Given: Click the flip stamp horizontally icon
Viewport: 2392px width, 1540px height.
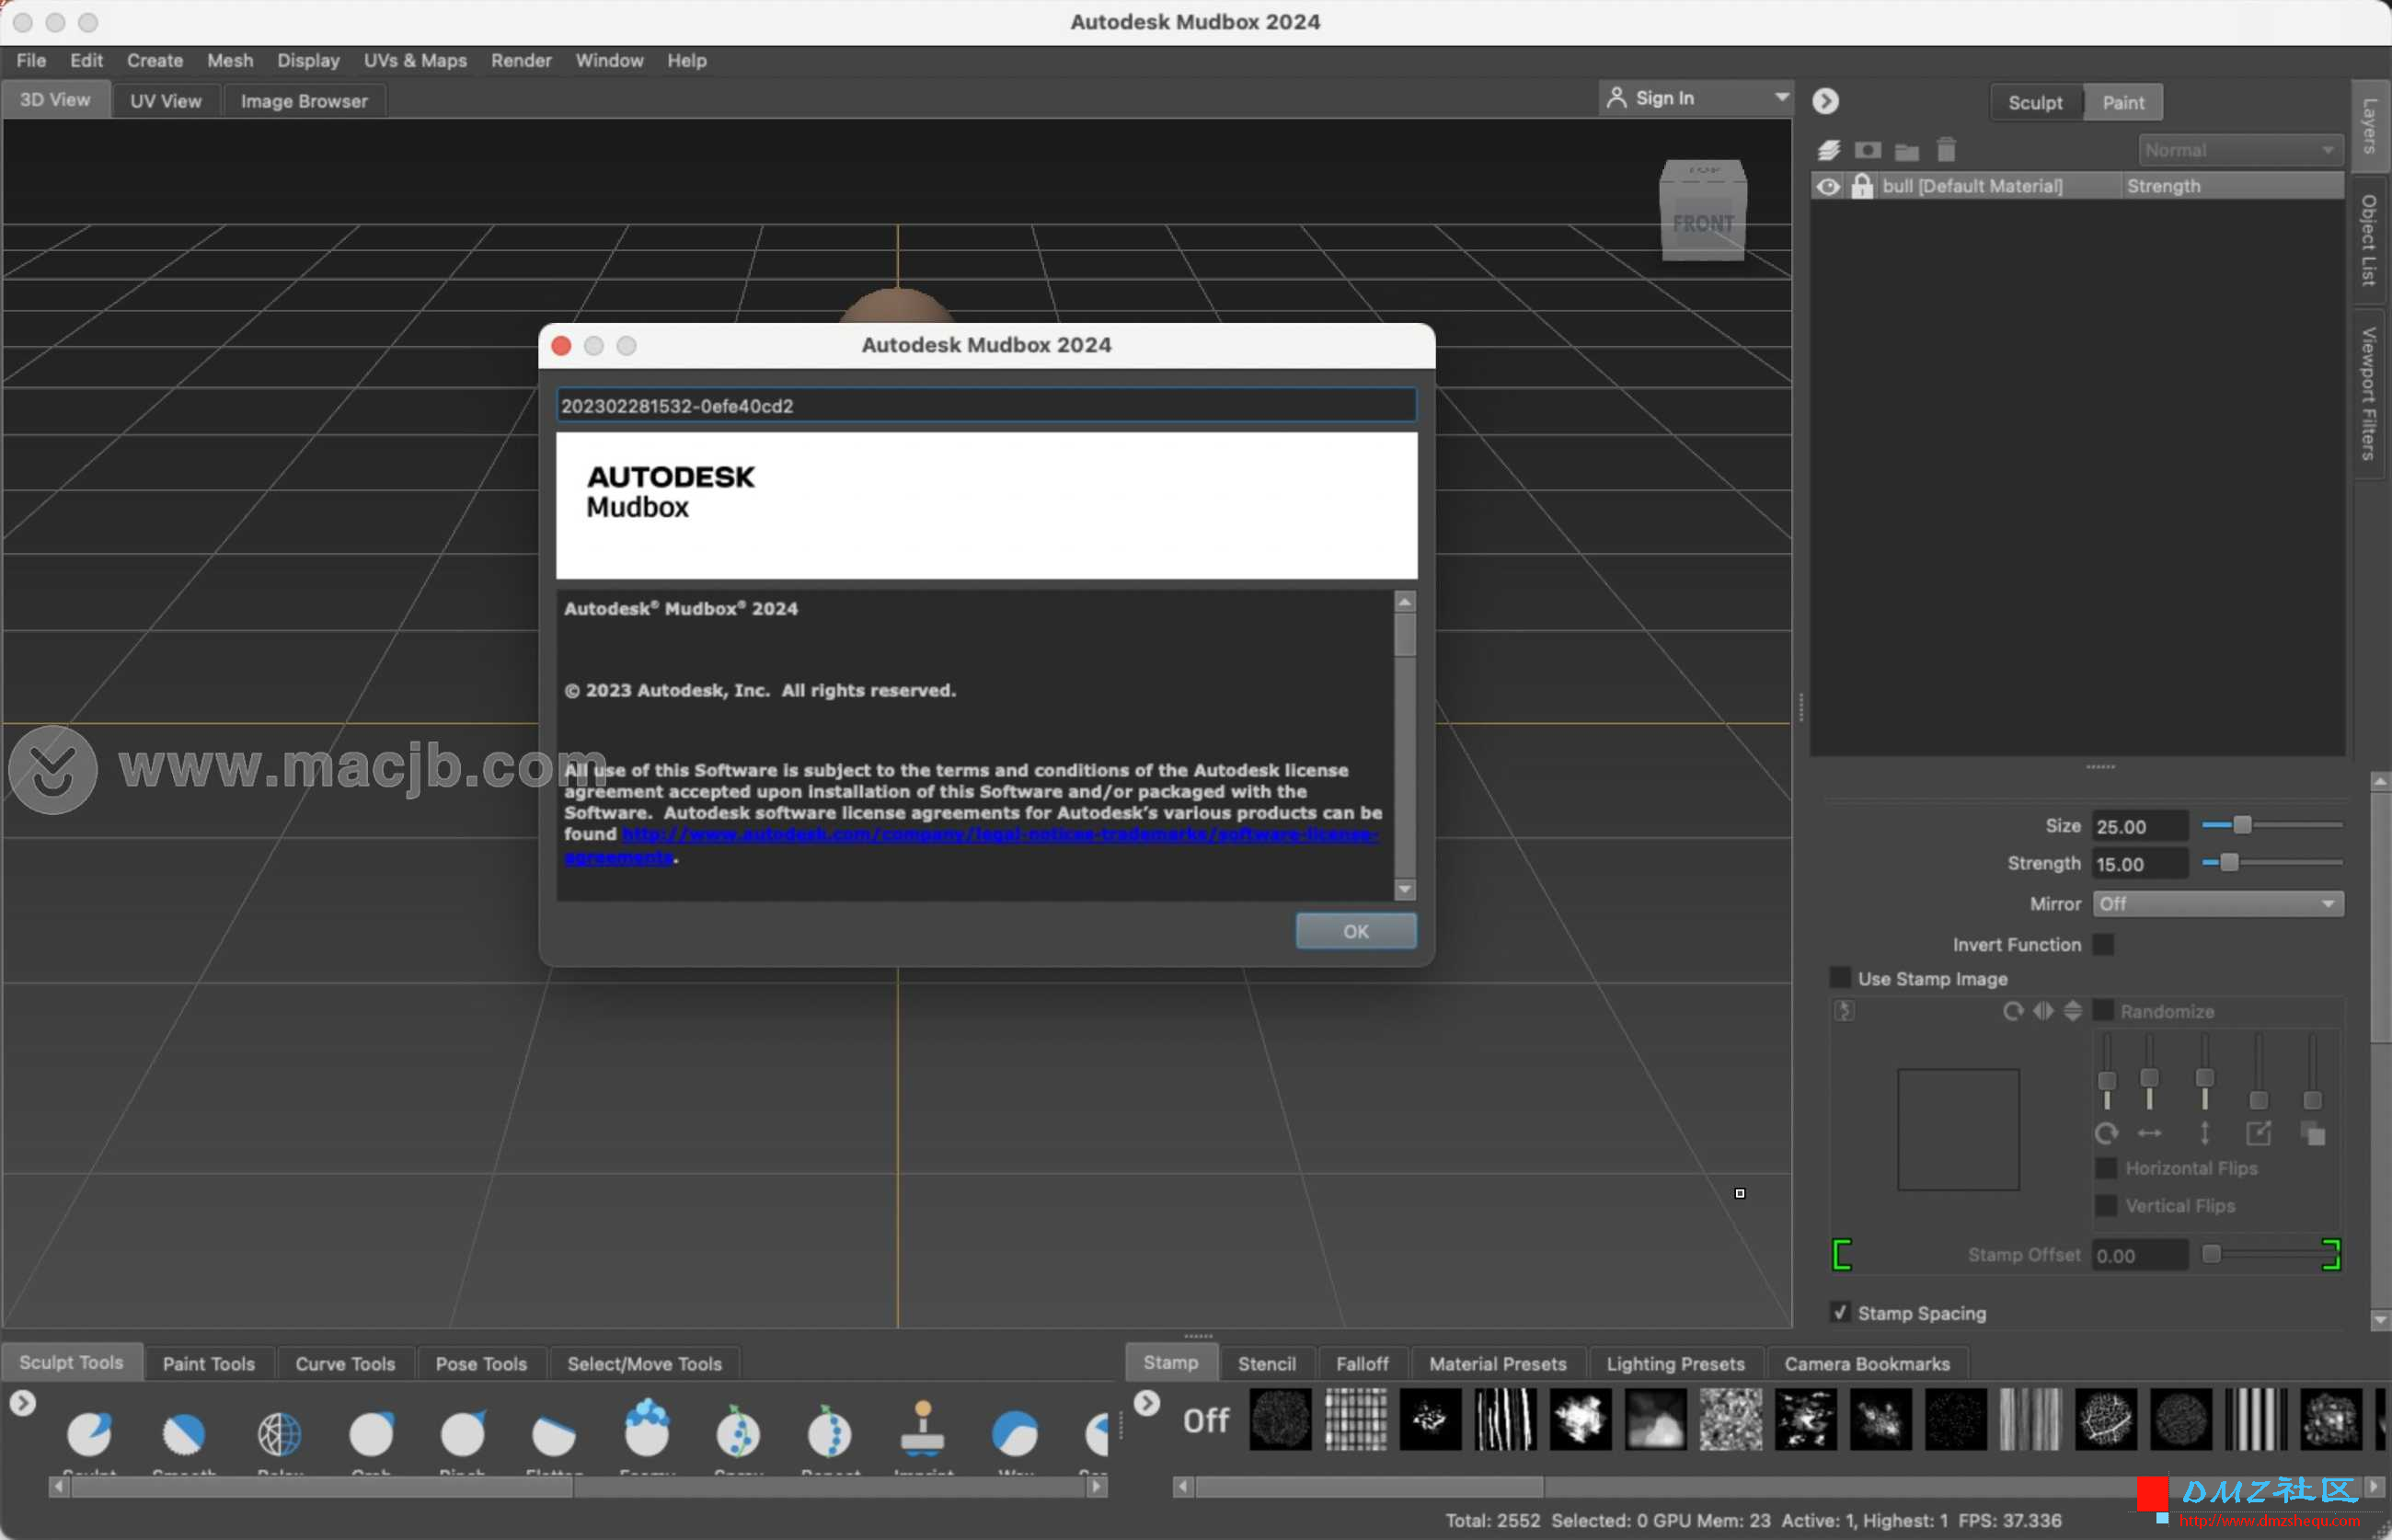Looking at the screenshot, I should (2042, 1011).
